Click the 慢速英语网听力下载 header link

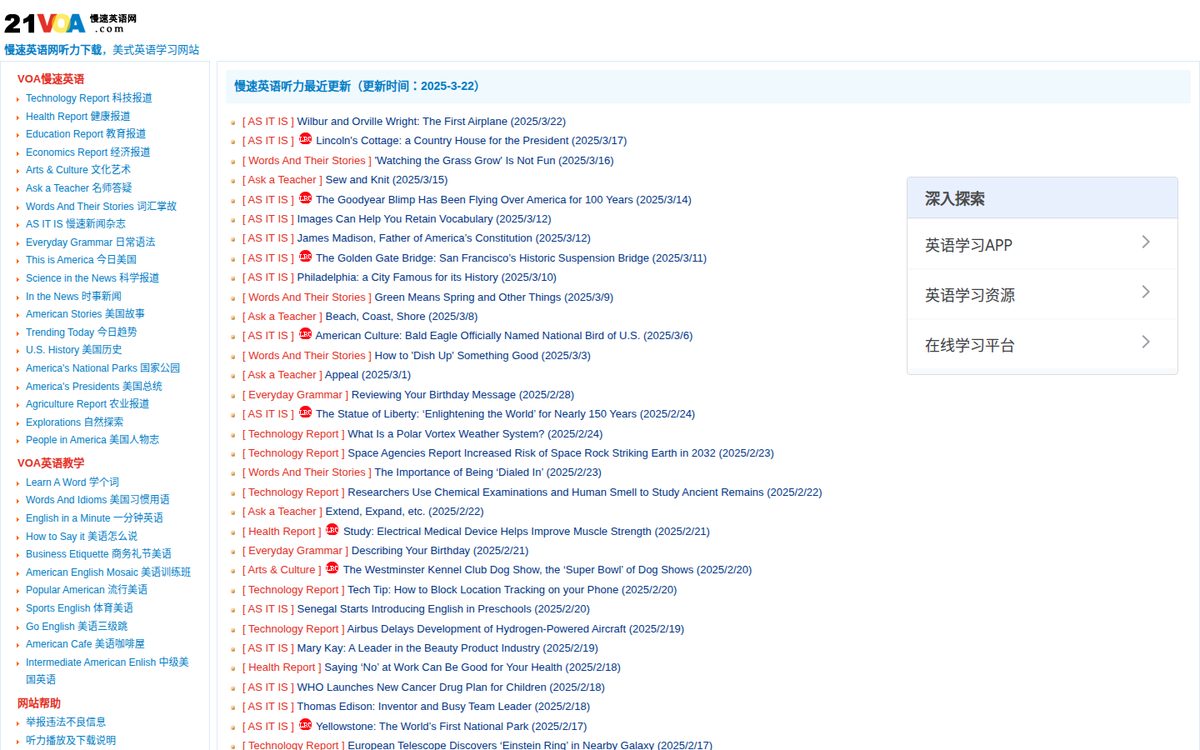pyautogui.click(x=53, y=50)
